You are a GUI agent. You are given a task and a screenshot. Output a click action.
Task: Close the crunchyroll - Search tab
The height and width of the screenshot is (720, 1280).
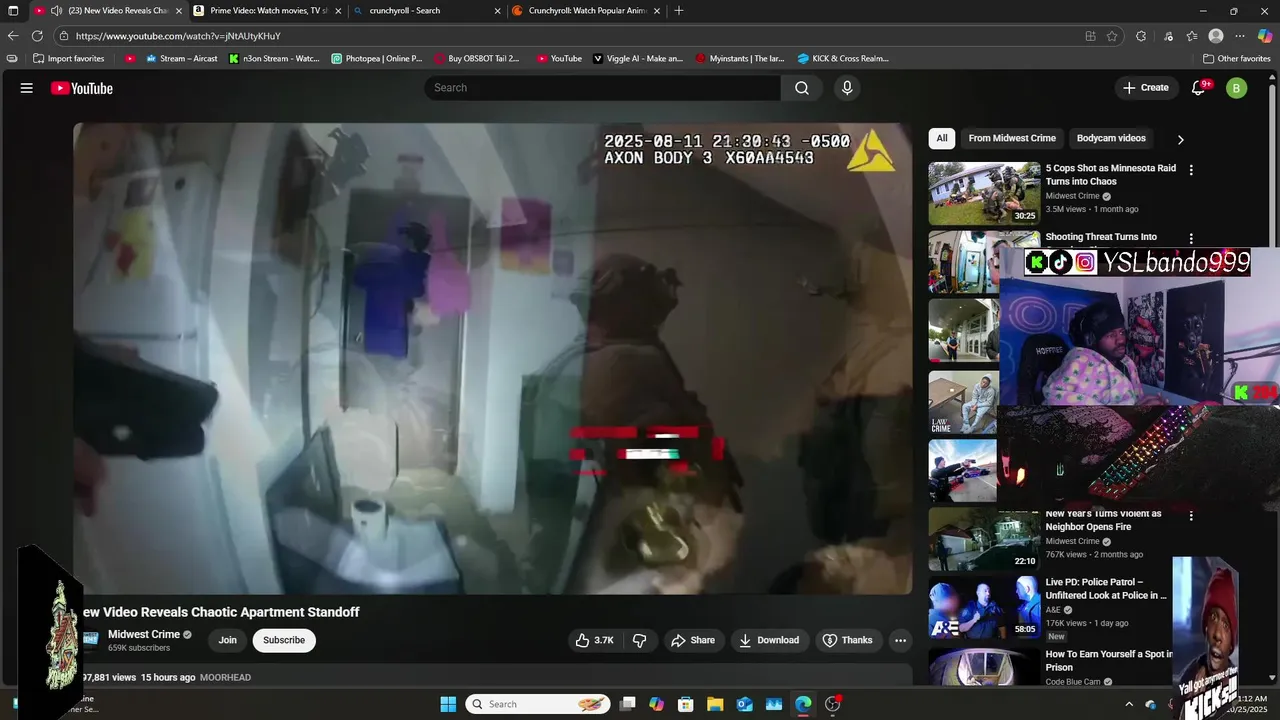coord(498,11)
